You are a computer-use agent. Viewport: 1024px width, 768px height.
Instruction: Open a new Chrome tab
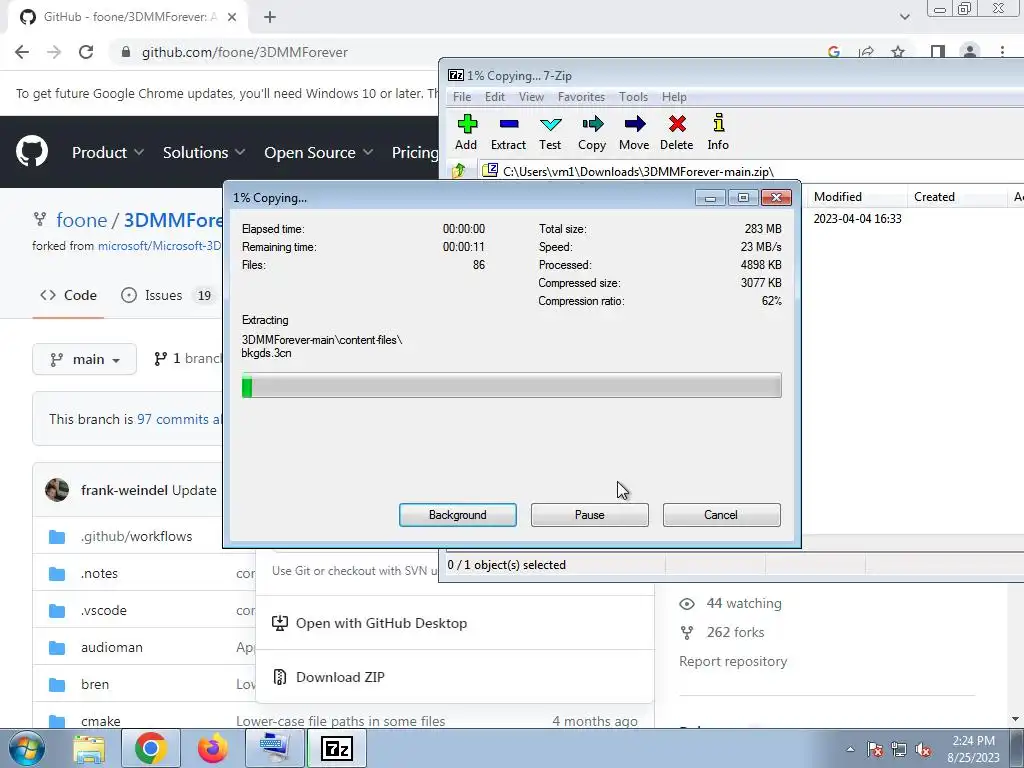[270, 17]
